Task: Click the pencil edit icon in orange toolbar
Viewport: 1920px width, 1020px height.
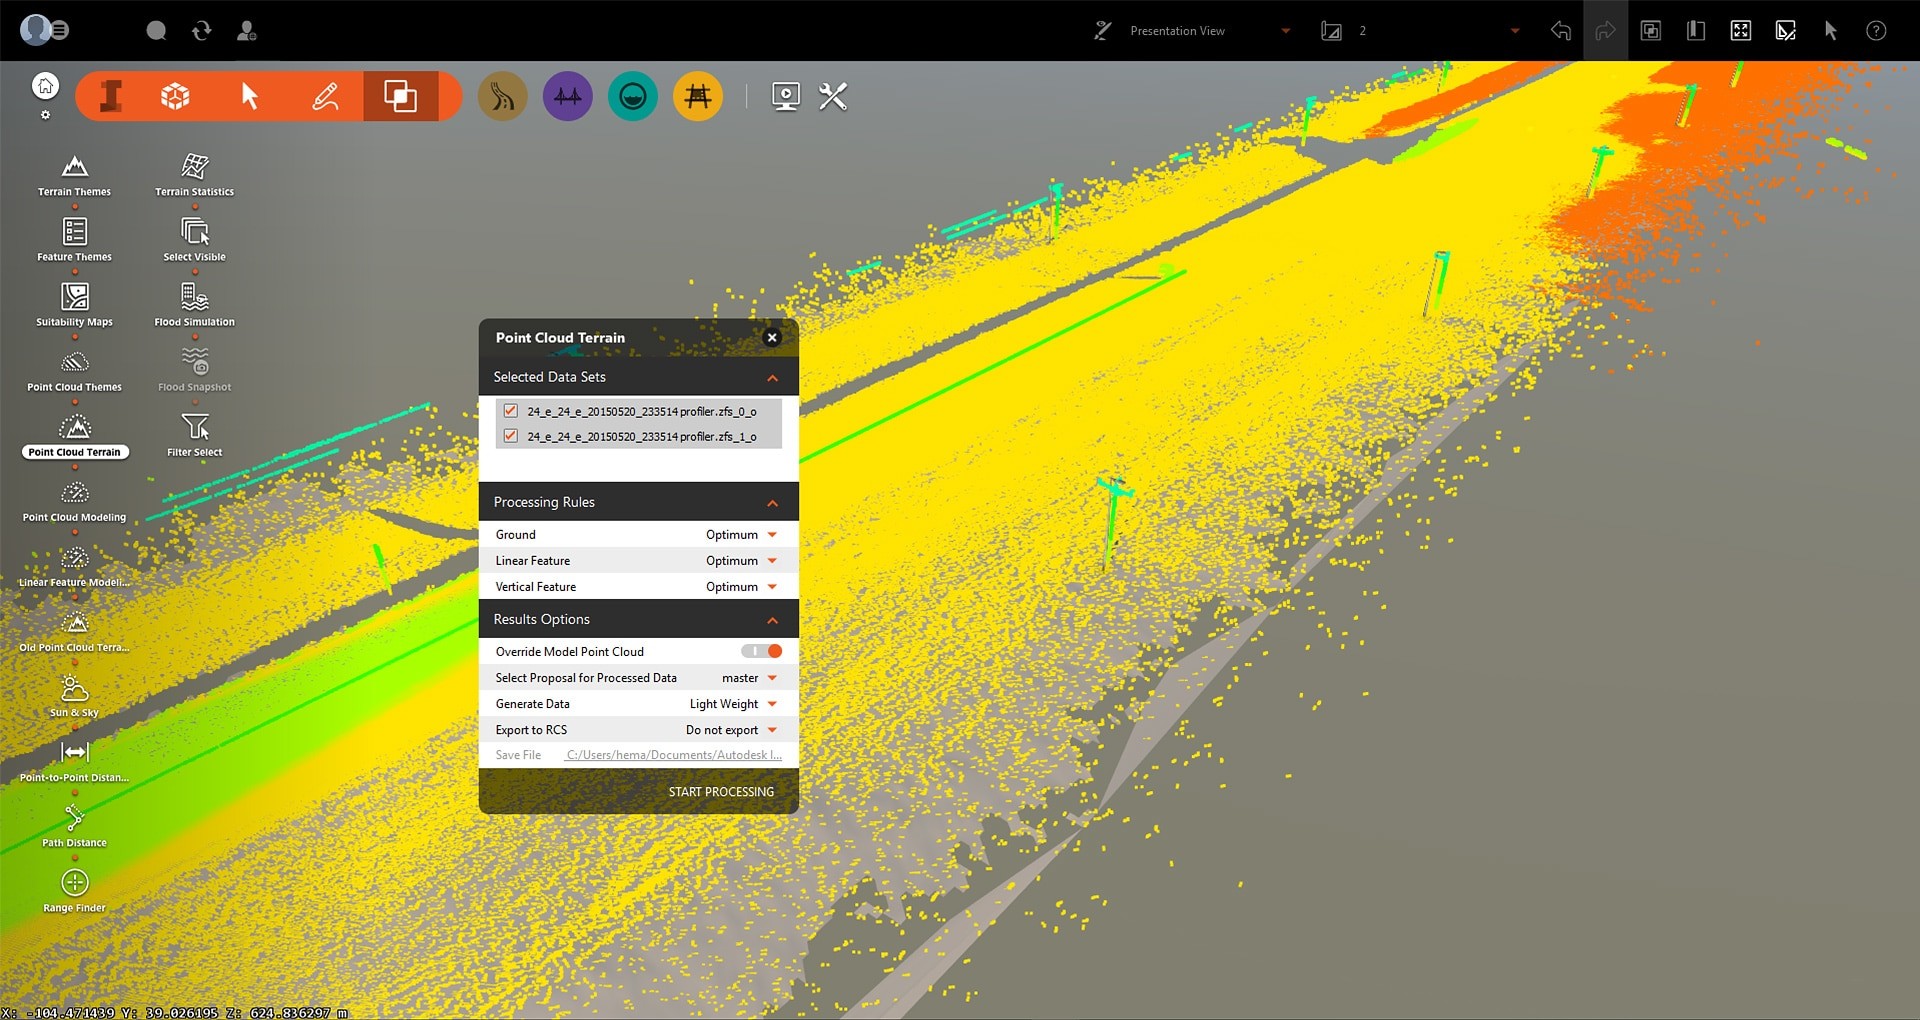Action: coord(325,96)
